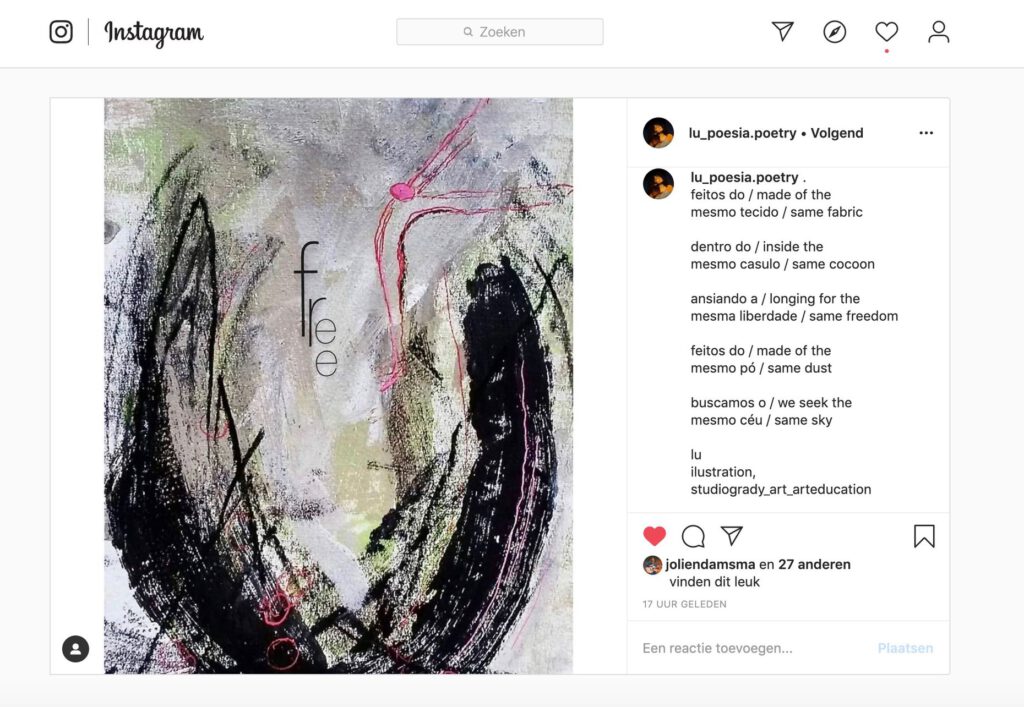Viewport: 1024px width, 707px height.
Task: Open the Instagram camera logo icon
Action: point(61,31)
